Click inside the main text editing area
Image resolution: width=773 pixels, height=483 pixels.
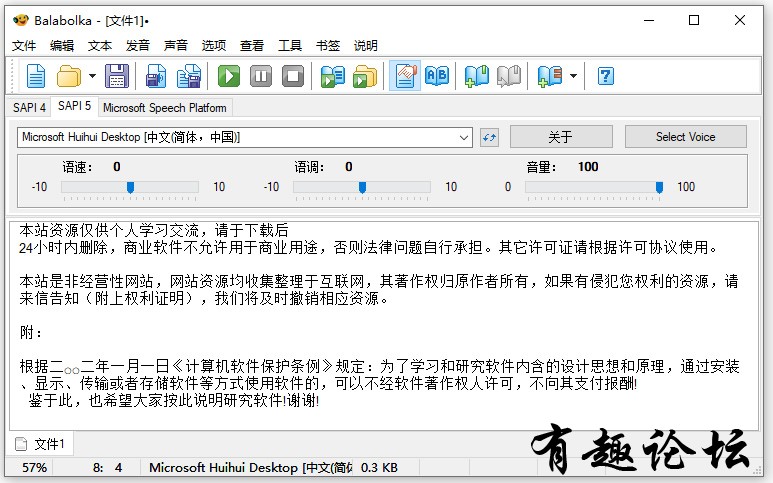[384, 325]
